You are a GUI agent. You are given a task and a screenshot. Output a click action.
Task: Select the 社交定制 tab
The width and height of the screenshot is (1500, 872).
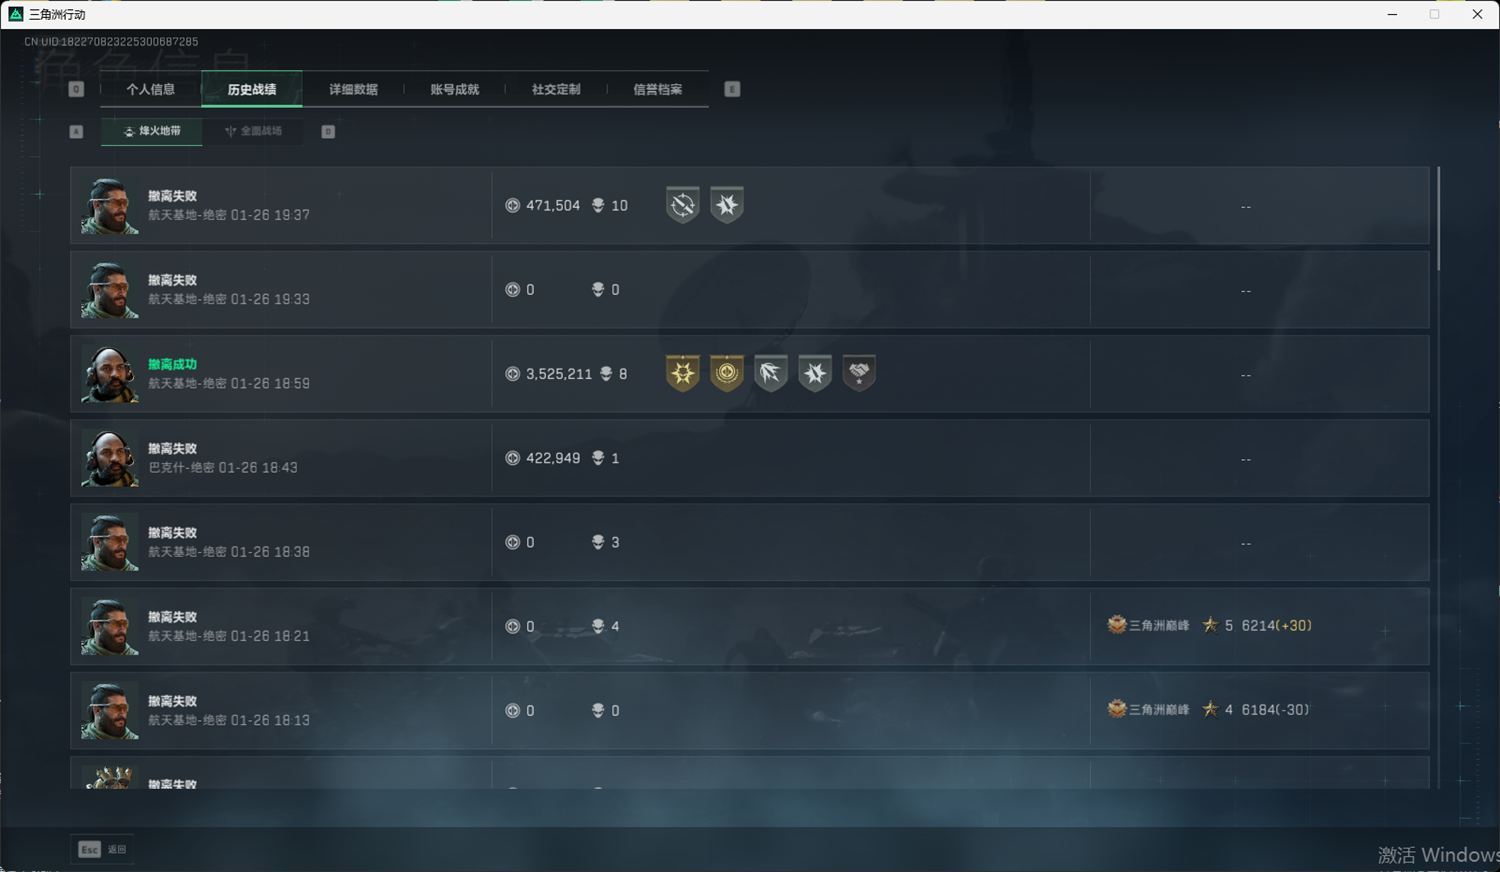pos(556,89)
